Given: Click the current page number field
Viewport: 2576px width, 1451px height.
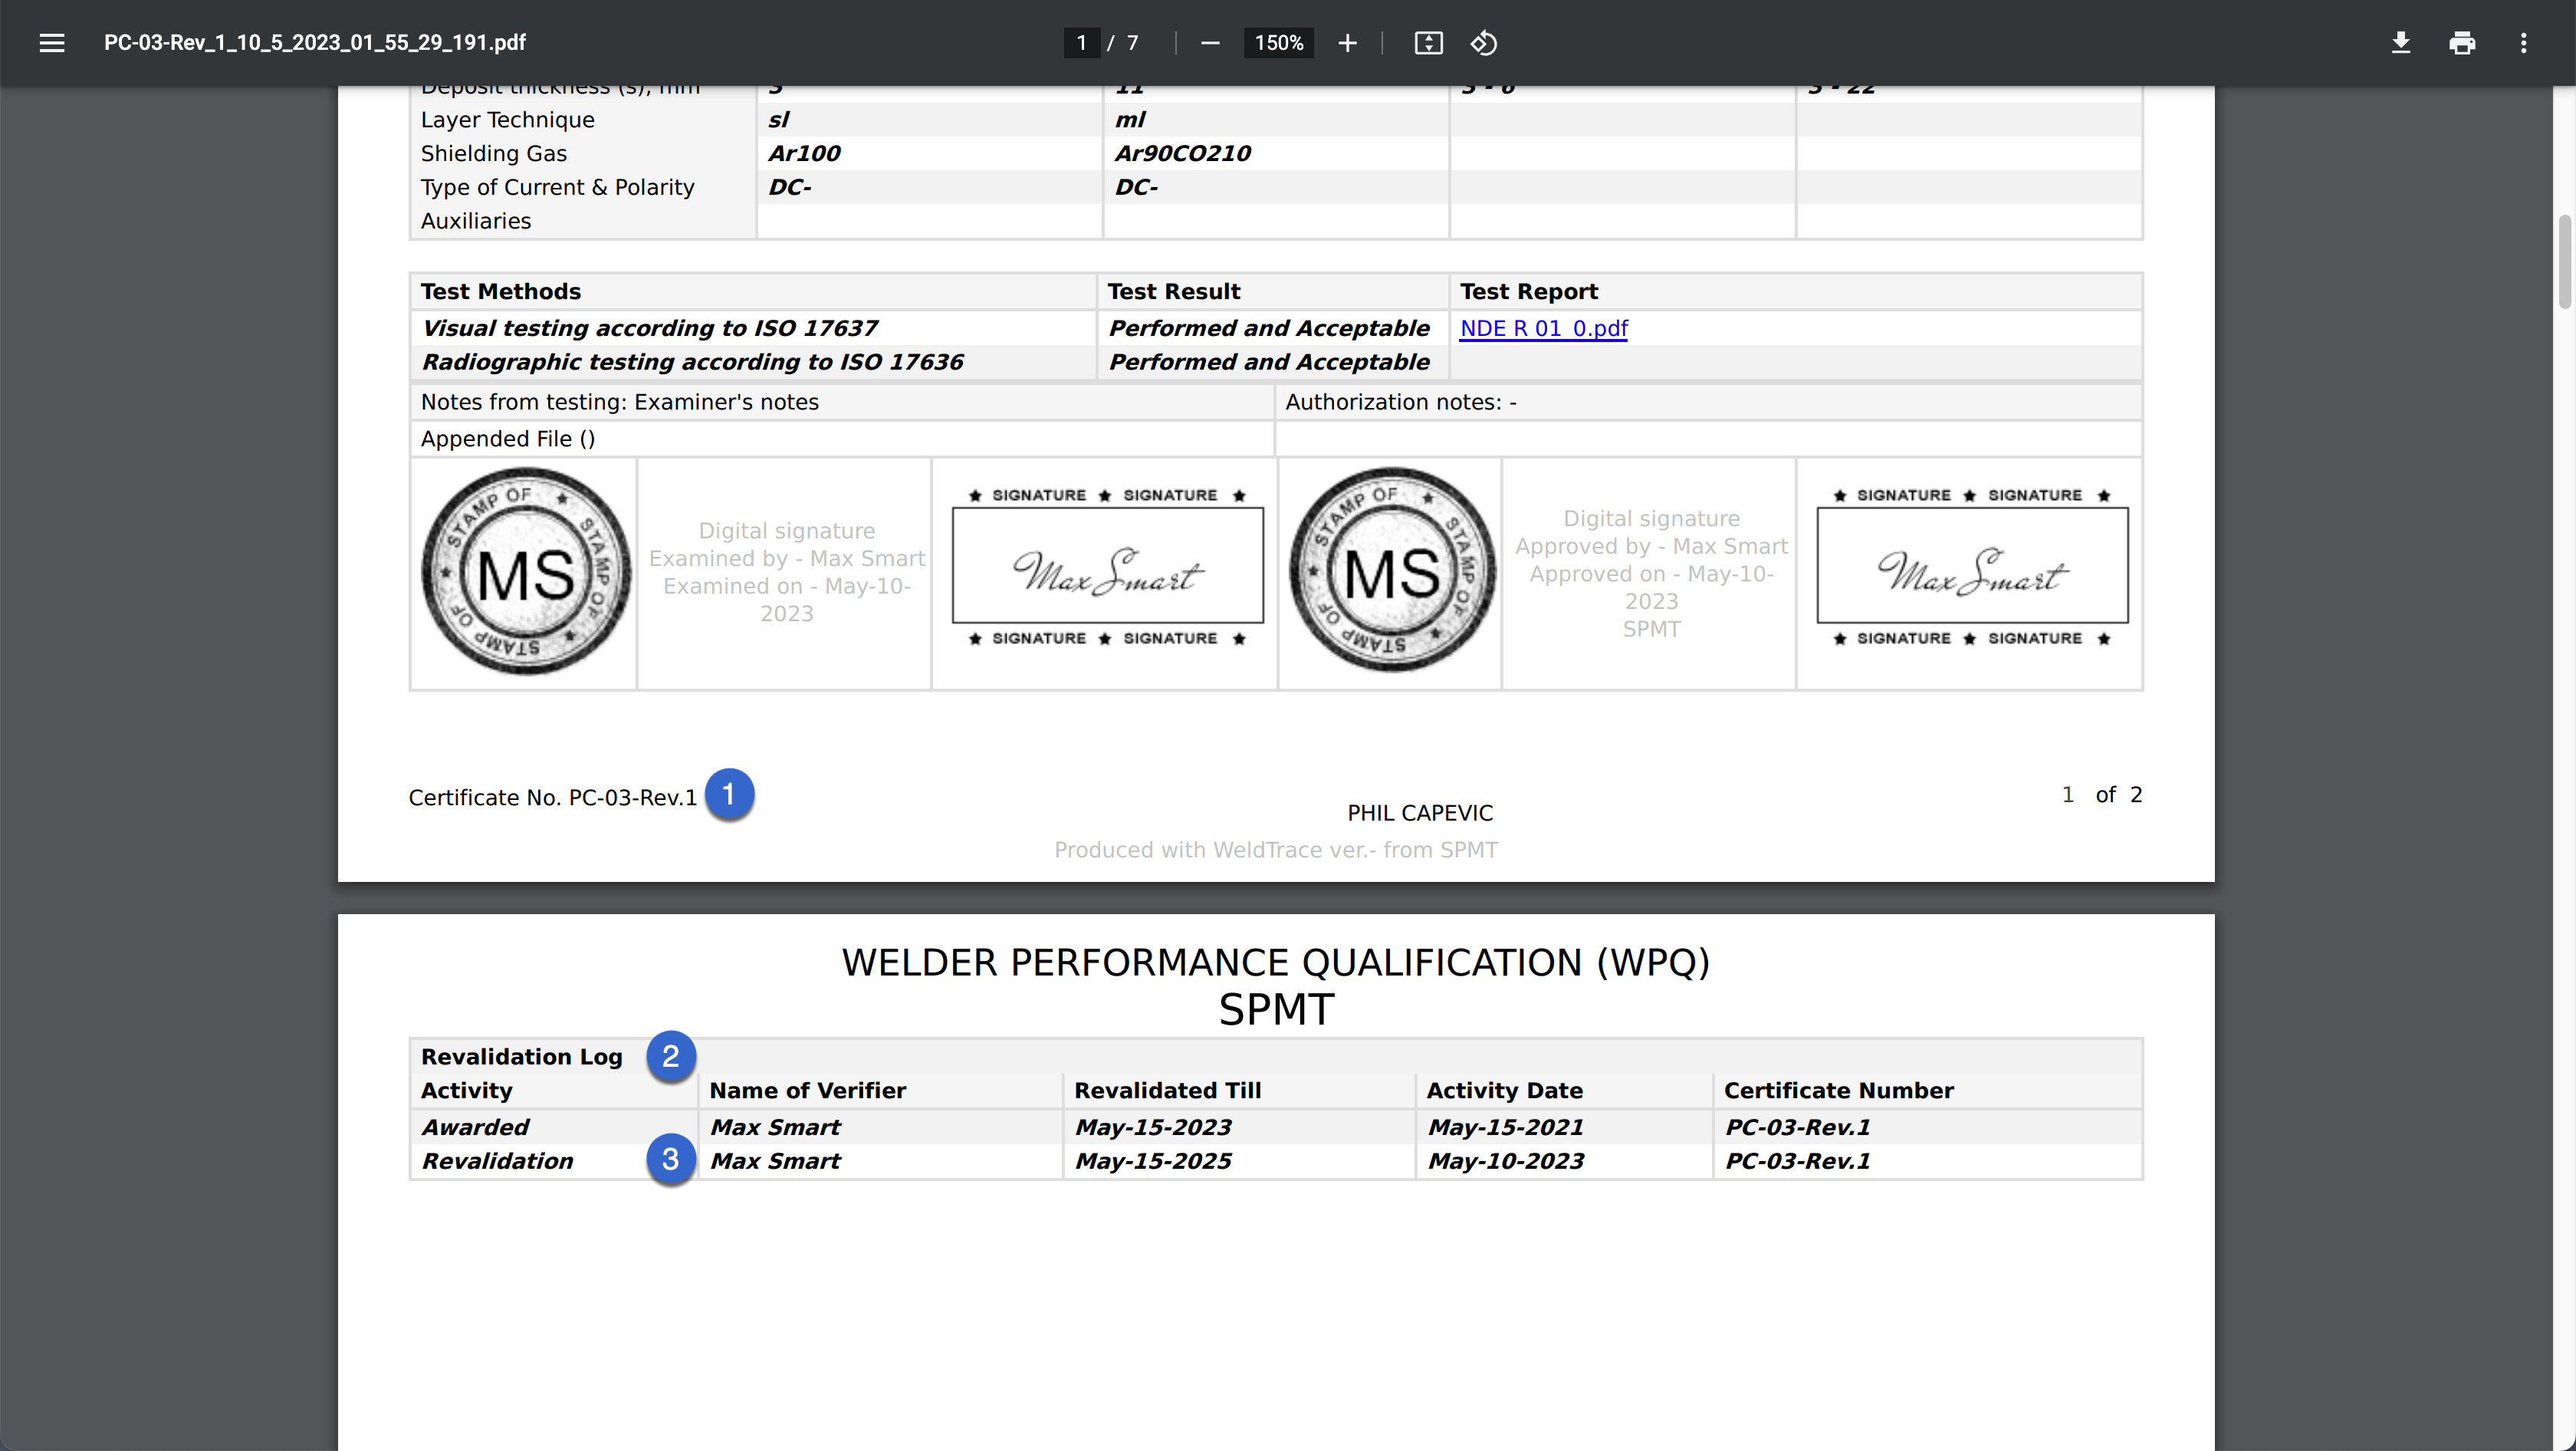Looking at the screenshot, I should point(1081,43).
